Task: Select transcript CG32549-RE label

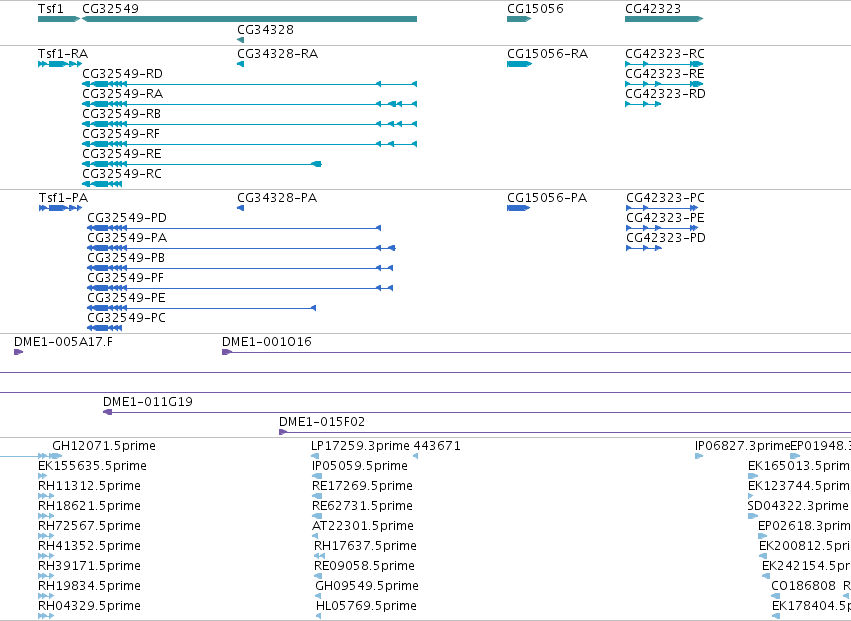Action: (x=122, y=154)
